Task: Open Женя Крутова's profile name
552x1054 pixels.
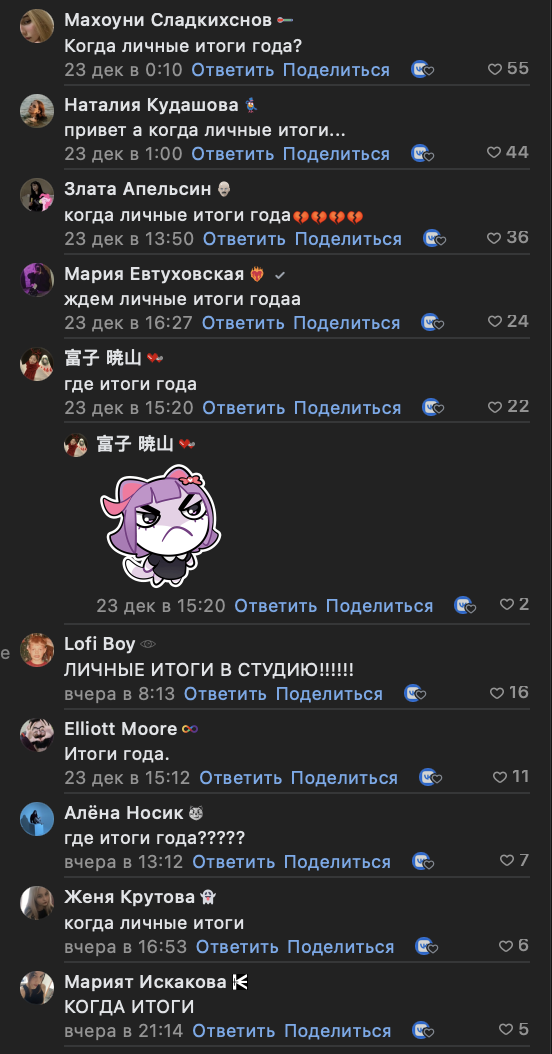Action: click(x=130, y=897)
